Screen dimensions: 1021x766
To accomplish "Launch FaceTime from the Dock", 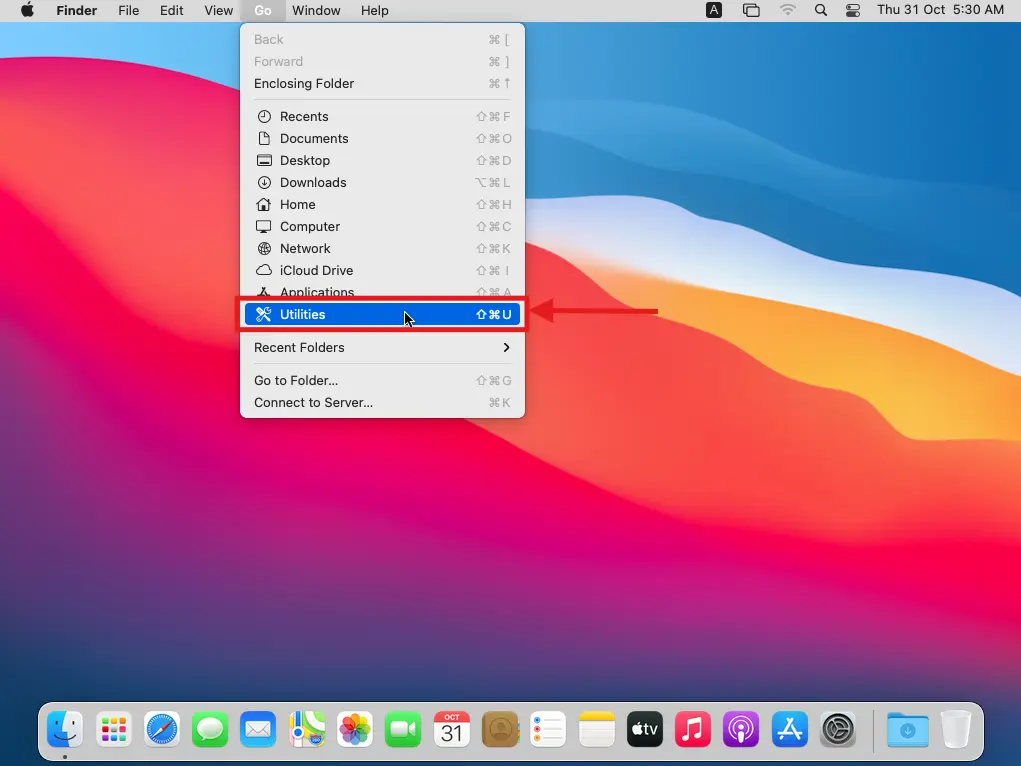I will pyautogui.click(x=403, y=729).
